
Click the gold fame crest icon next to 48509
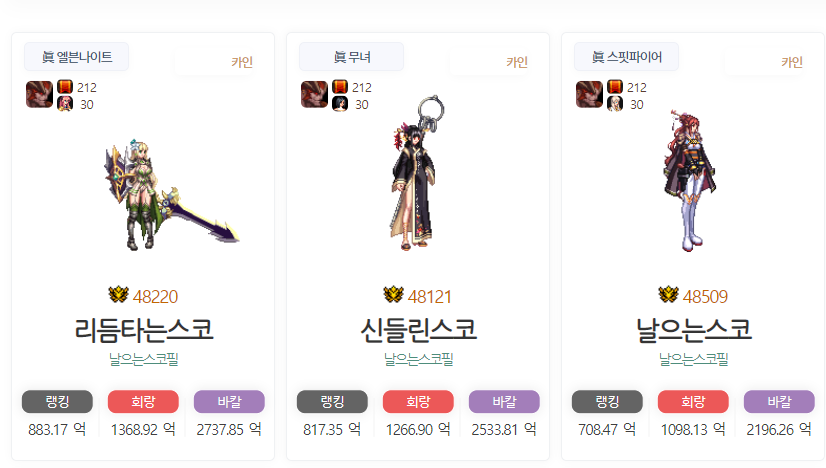tap(668, 295)
